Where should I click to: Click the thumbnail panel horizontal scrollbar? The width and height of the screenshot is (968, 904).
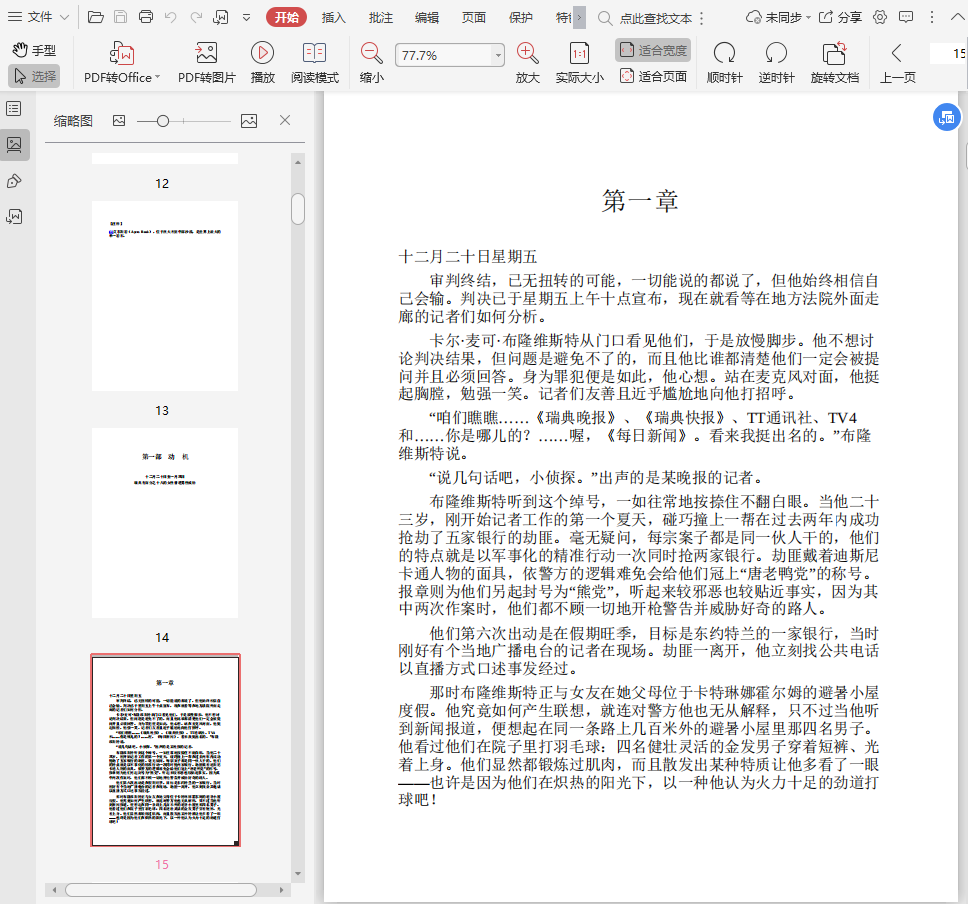[161, 890]
